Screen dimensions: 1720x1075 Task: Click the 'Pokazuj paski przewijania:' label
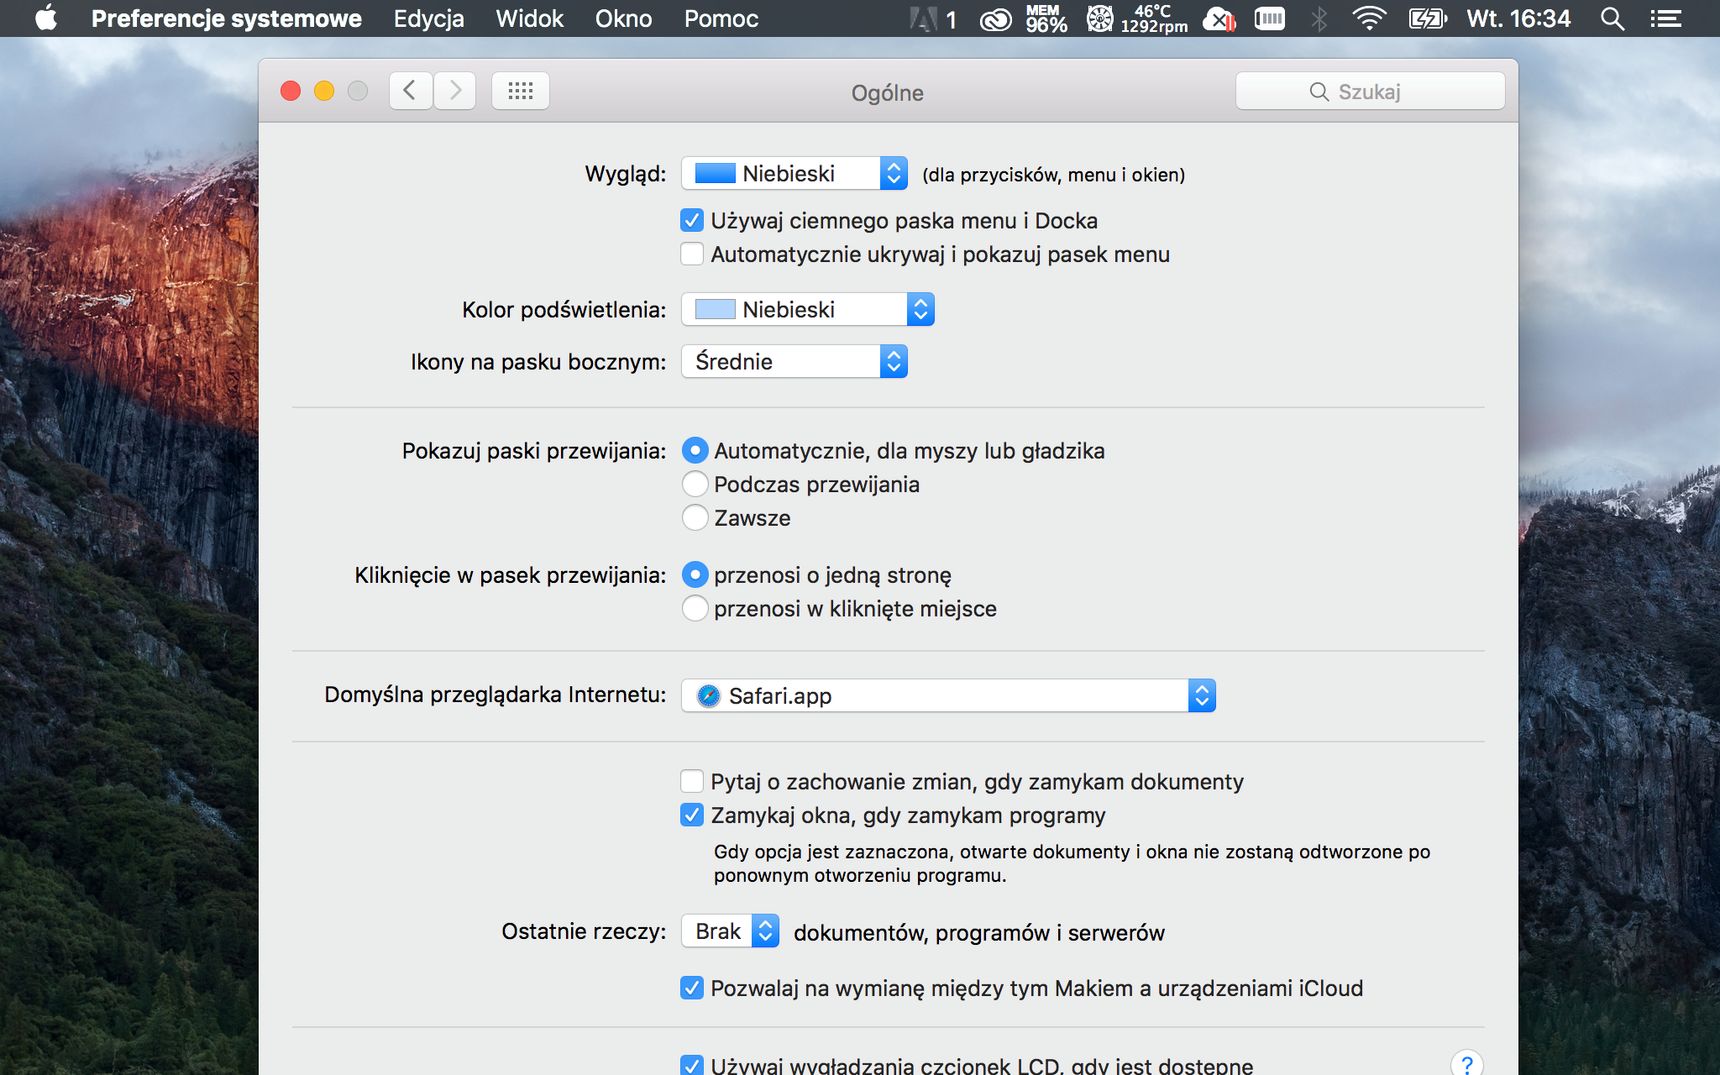pyautogui.click(x=534, y=451)
